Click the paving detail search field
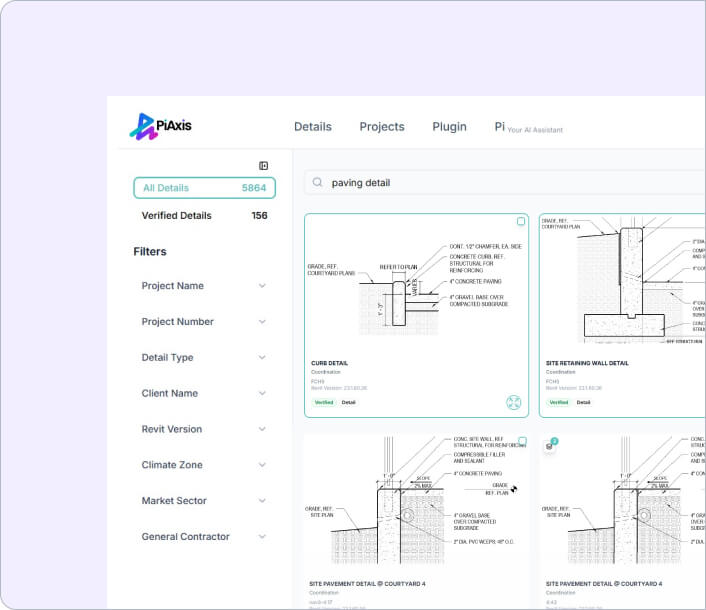Image resolution: width=706 pixels, height=610 pixels. pos(500,183)
